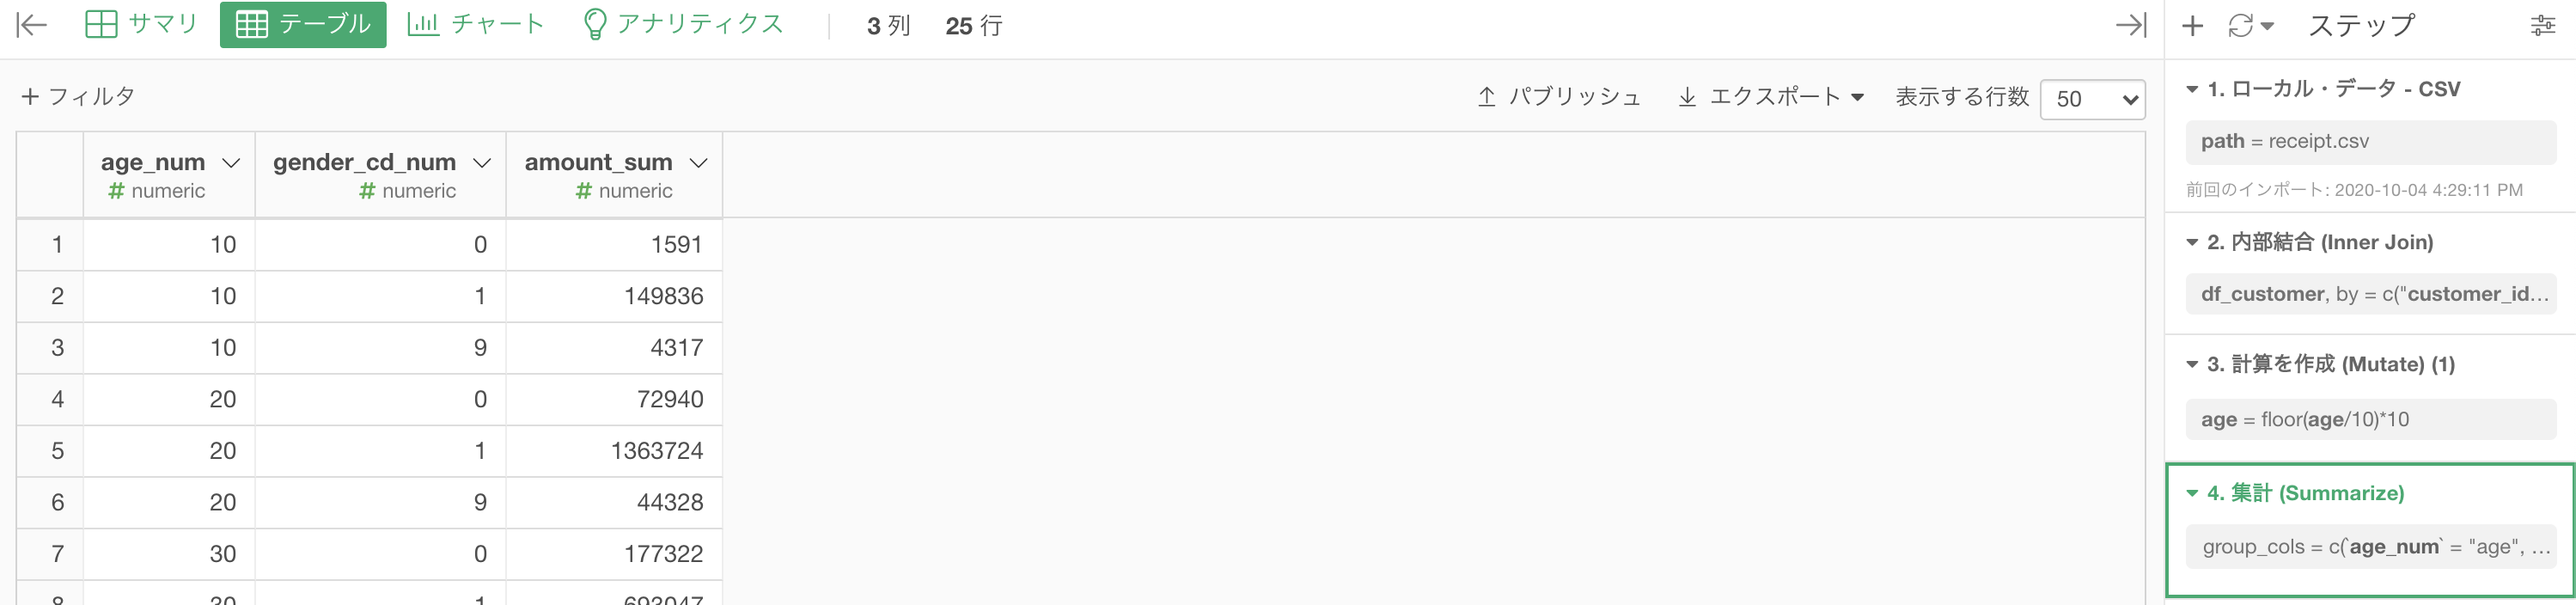Switch to the サマリ view
The image size is (2576, 605).
[141, 24]
